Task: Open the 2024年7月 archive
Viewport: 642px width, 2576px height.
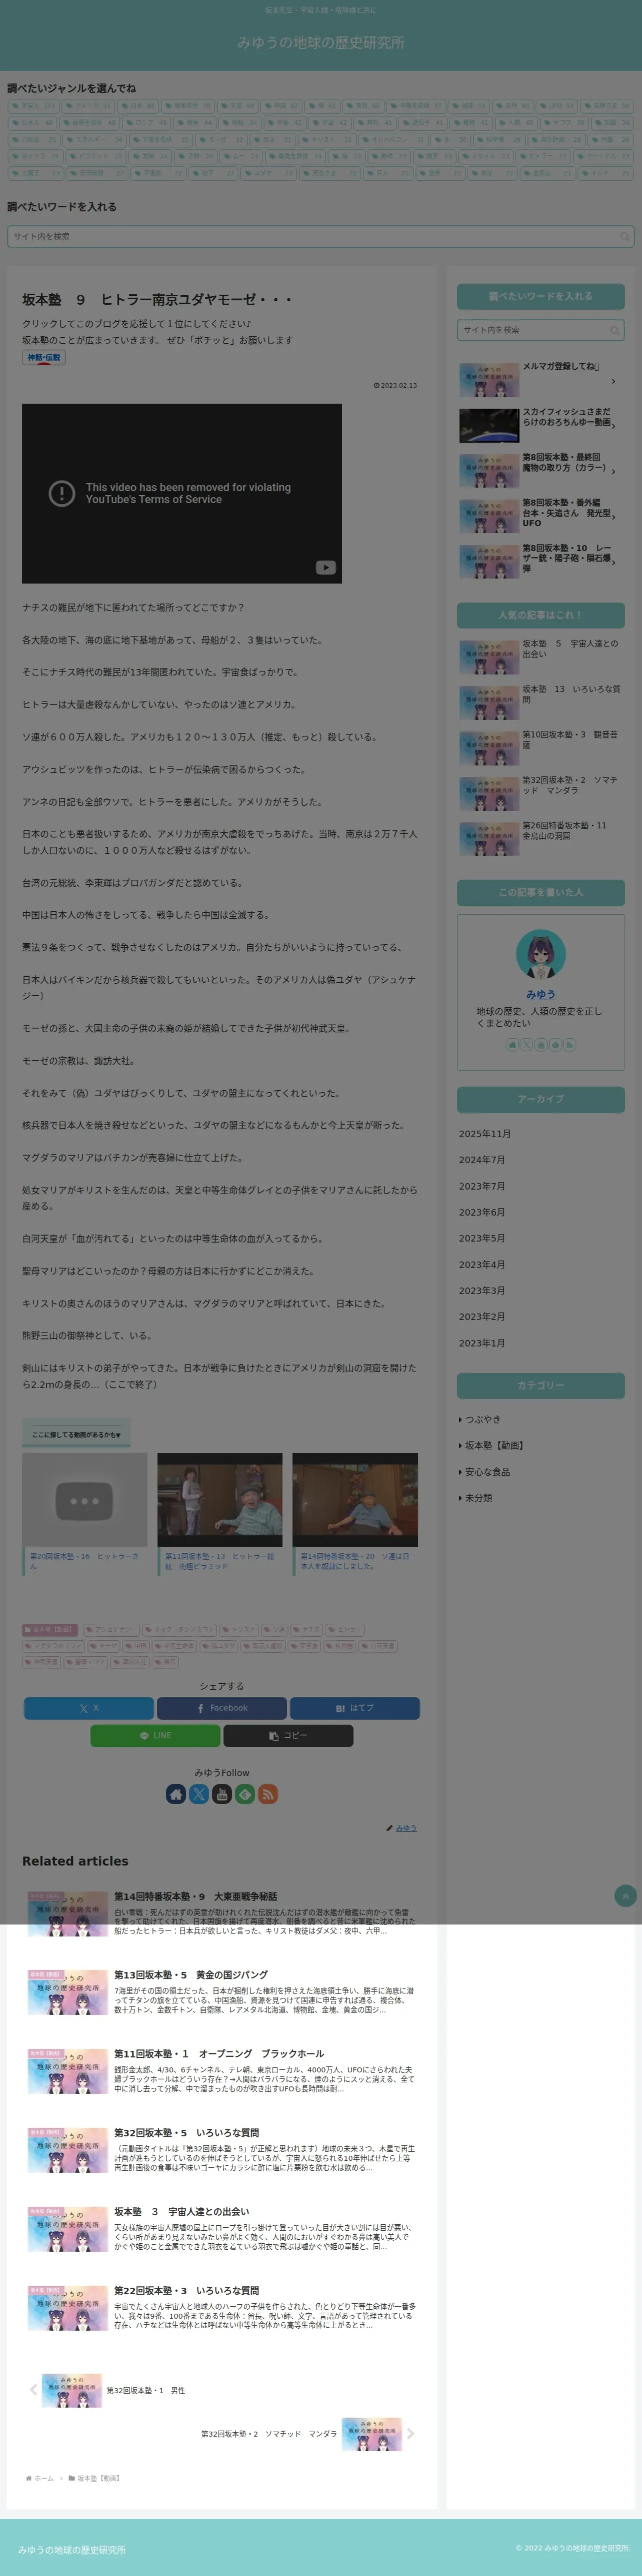Action: click(x=482, y=1160)
